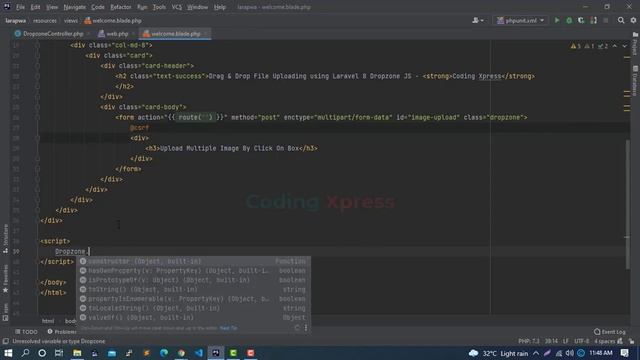640x360 pixels.
Task: Open completion popup options (three dots)
Action: tap(306, 327)
